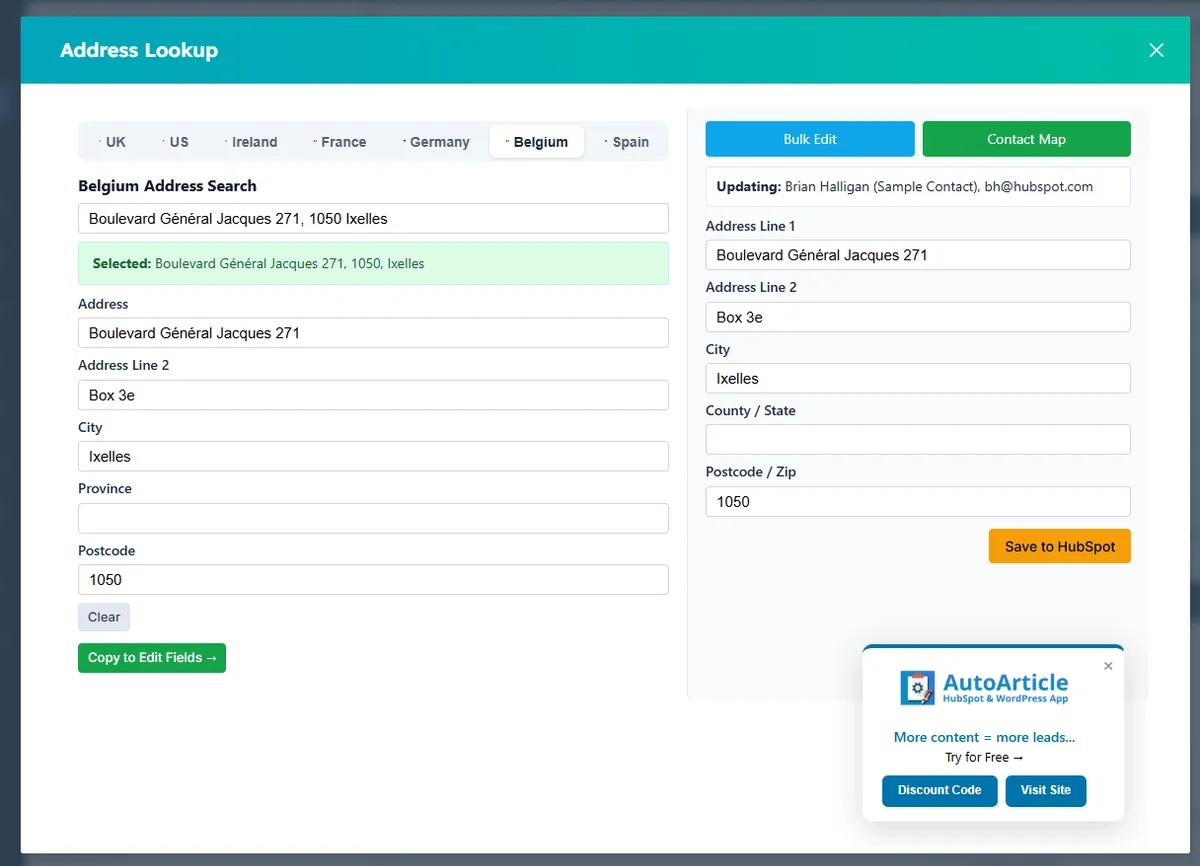Click the Discount Code button
This screenshot has height=866, width=1200.
940,790
